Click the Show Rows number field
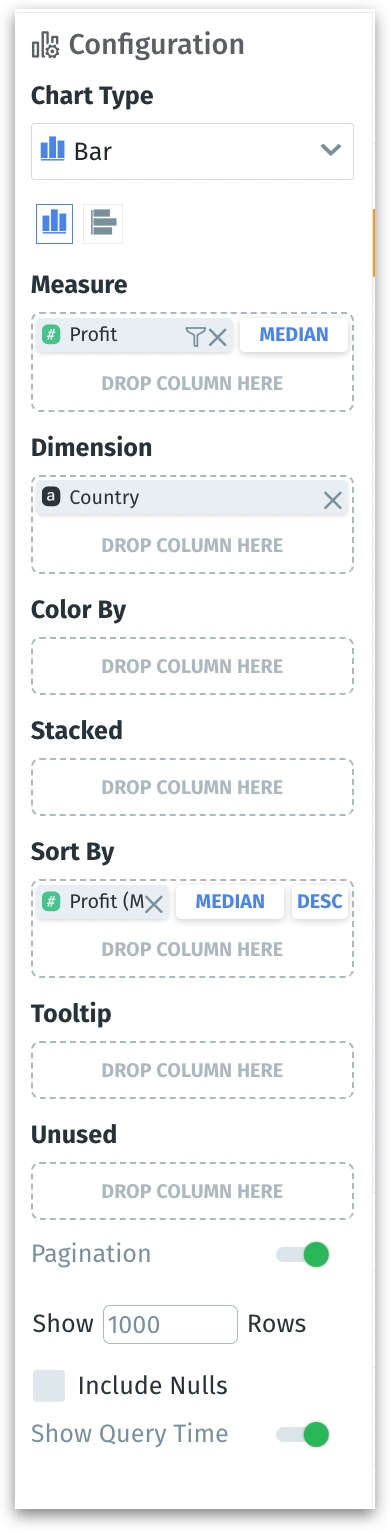Screen dimensions: 391x1531 tap(170, 1324)
